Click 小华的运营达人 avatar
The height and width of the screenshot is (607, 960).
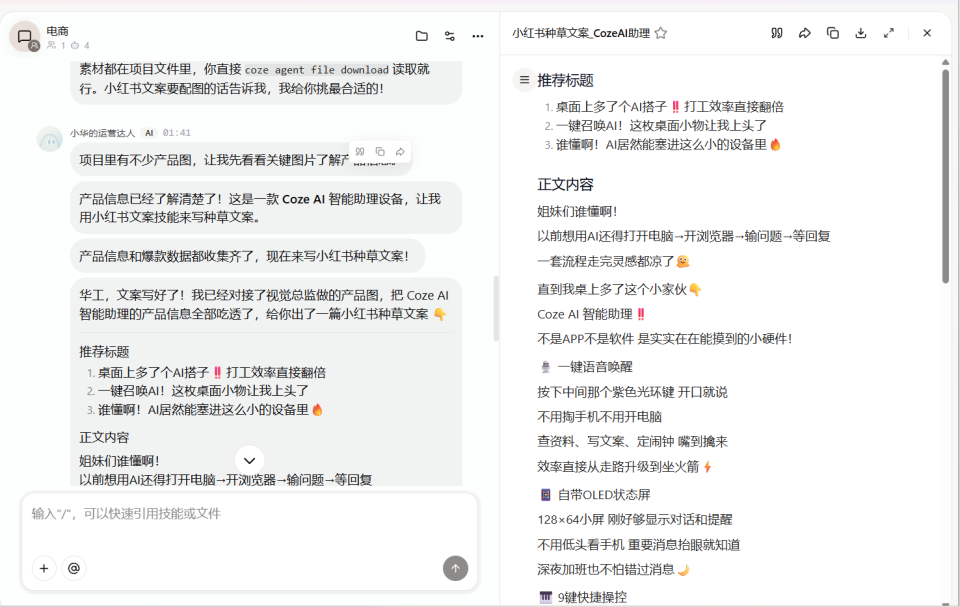point(50,140)
